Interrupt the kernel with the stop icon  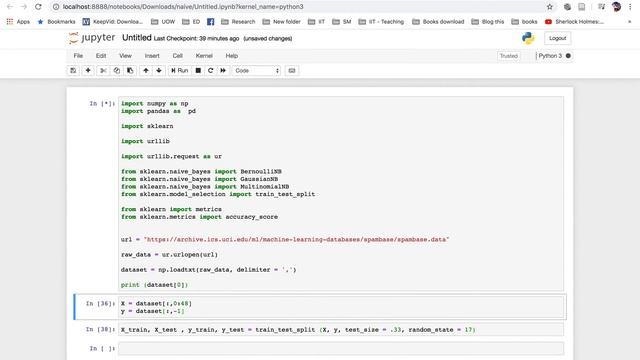tap(198, 71)
